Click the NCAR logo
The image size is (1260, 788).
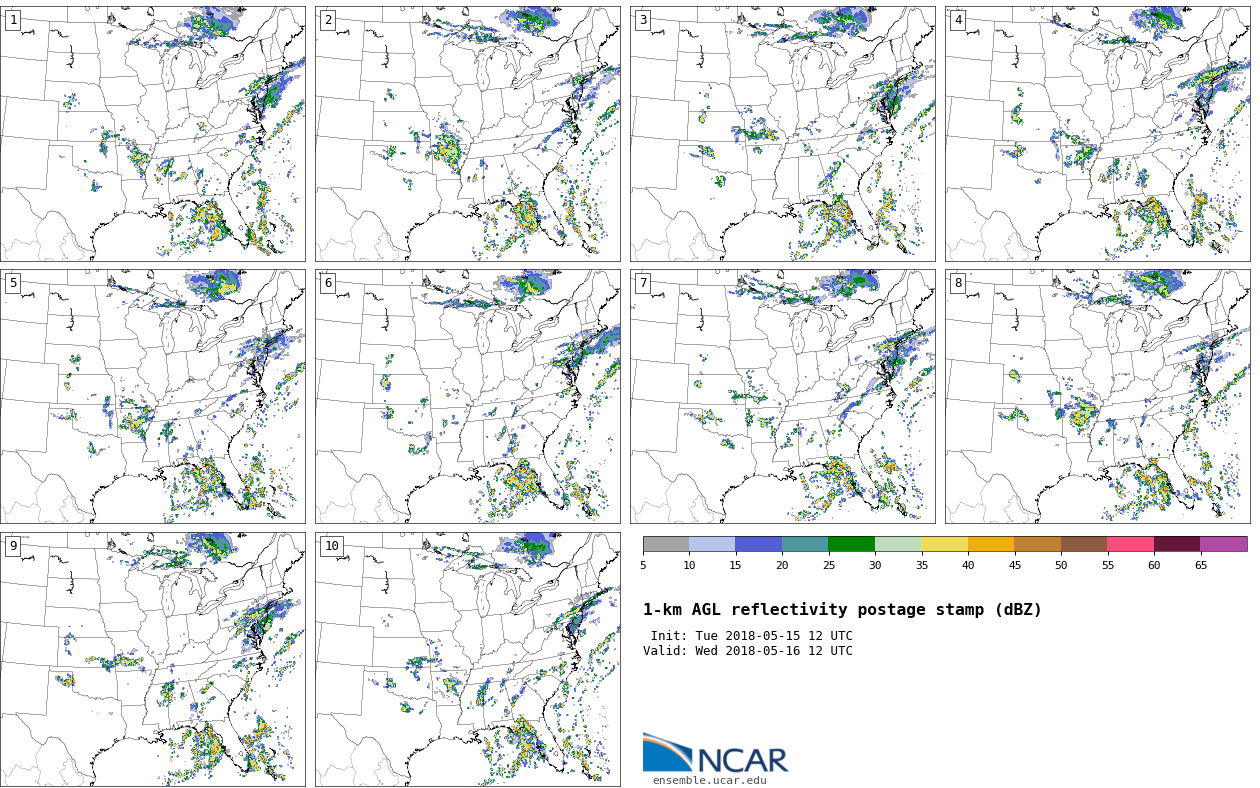[715, 754]
